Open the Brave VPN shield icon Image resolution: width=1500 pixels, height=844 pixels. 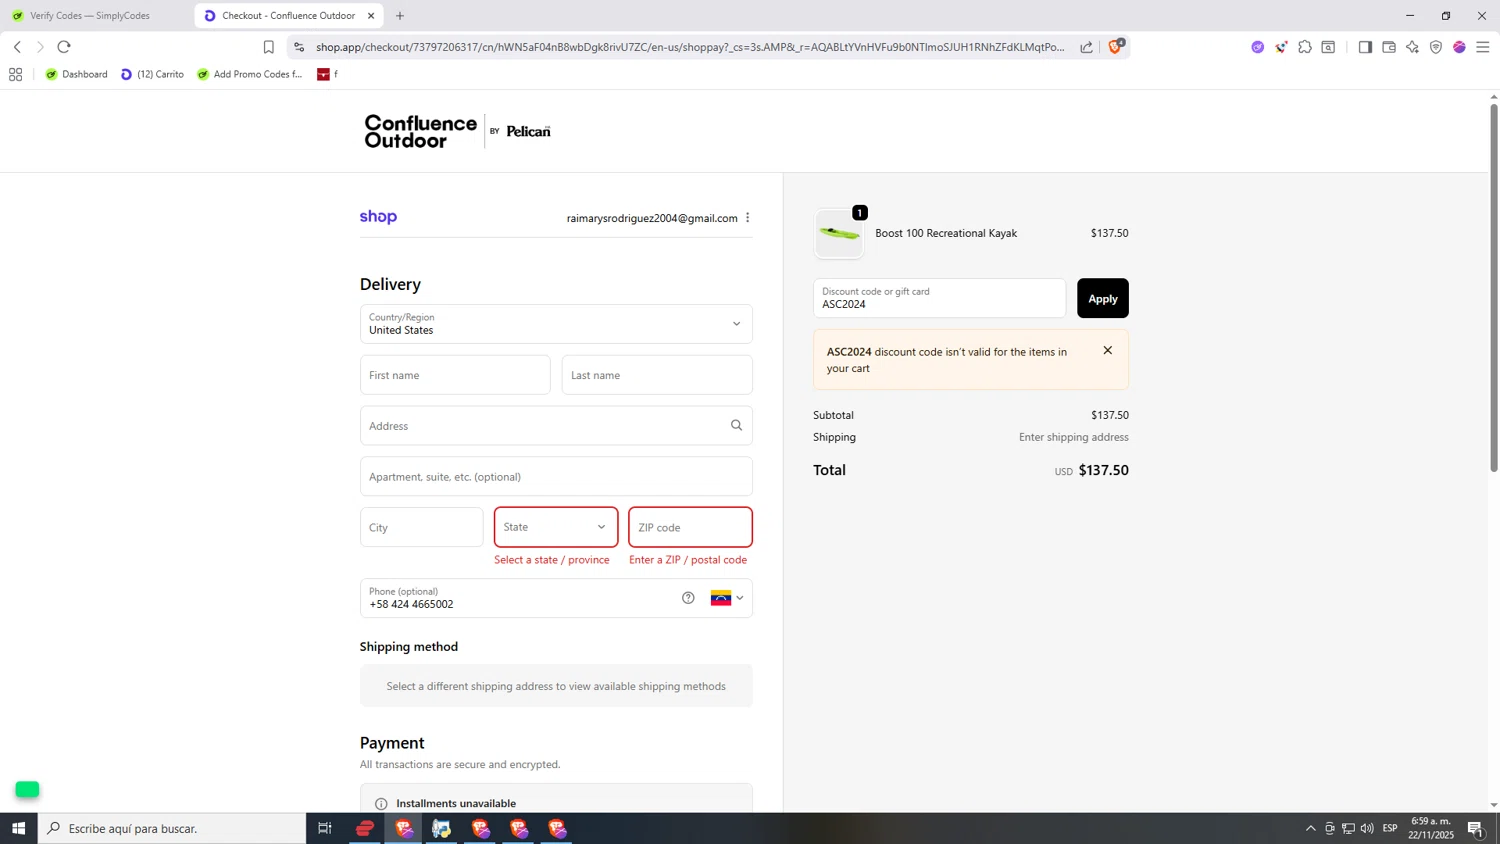pos(1436,47)
